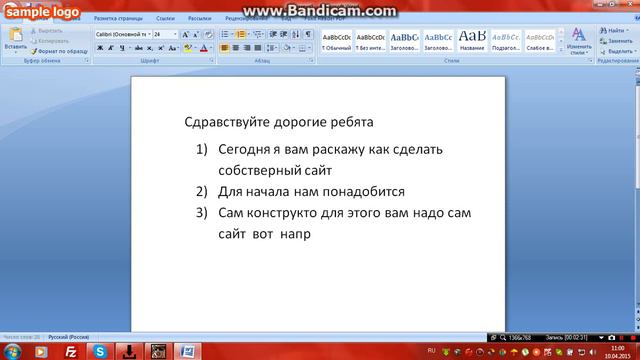Open the Разметка страницы tab
Screen dimensions: 640x360
coord(118,18)
